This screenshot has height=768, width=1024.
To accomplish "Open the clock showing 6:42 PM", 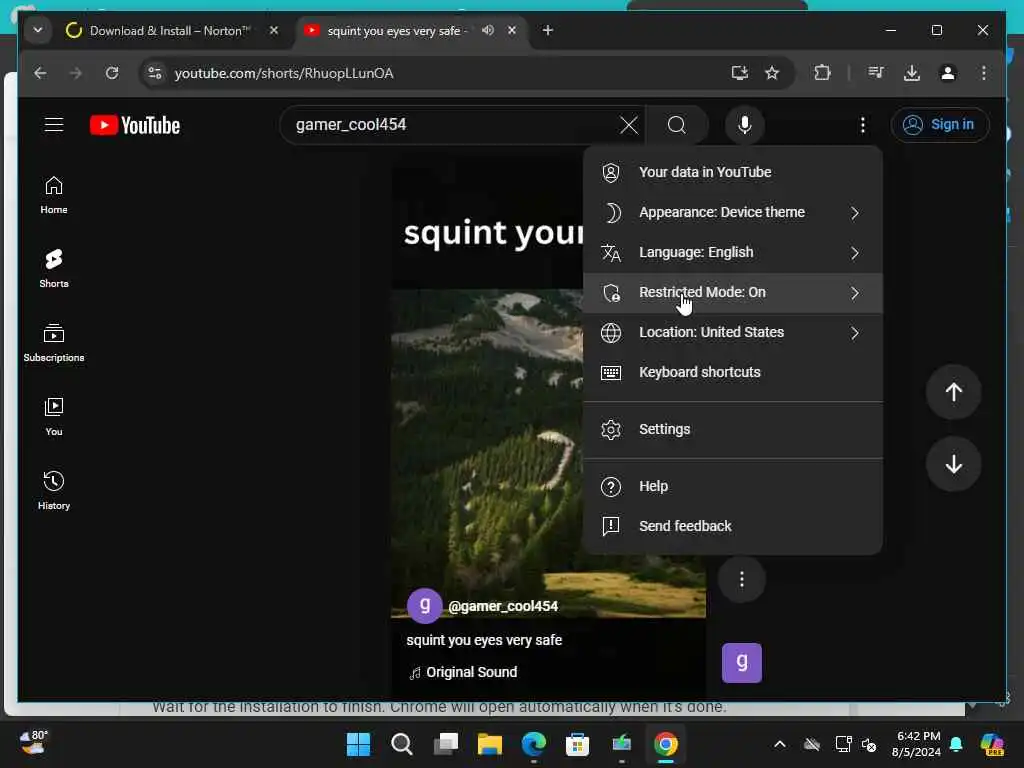I will (x=916, y=744).
